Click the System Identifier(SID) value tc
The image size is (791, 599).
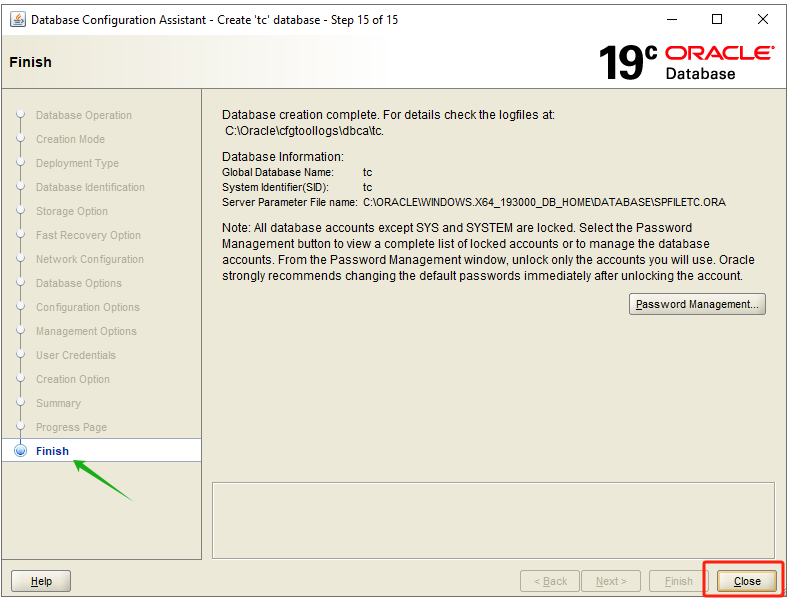pyautogui.click(x=367, y=188)
